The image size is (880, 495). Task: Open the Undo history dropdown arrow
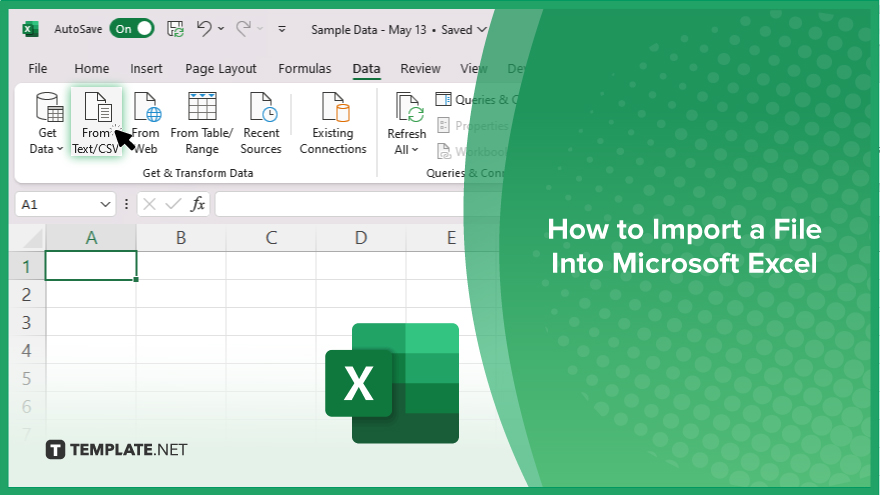(x=221, y=29)
